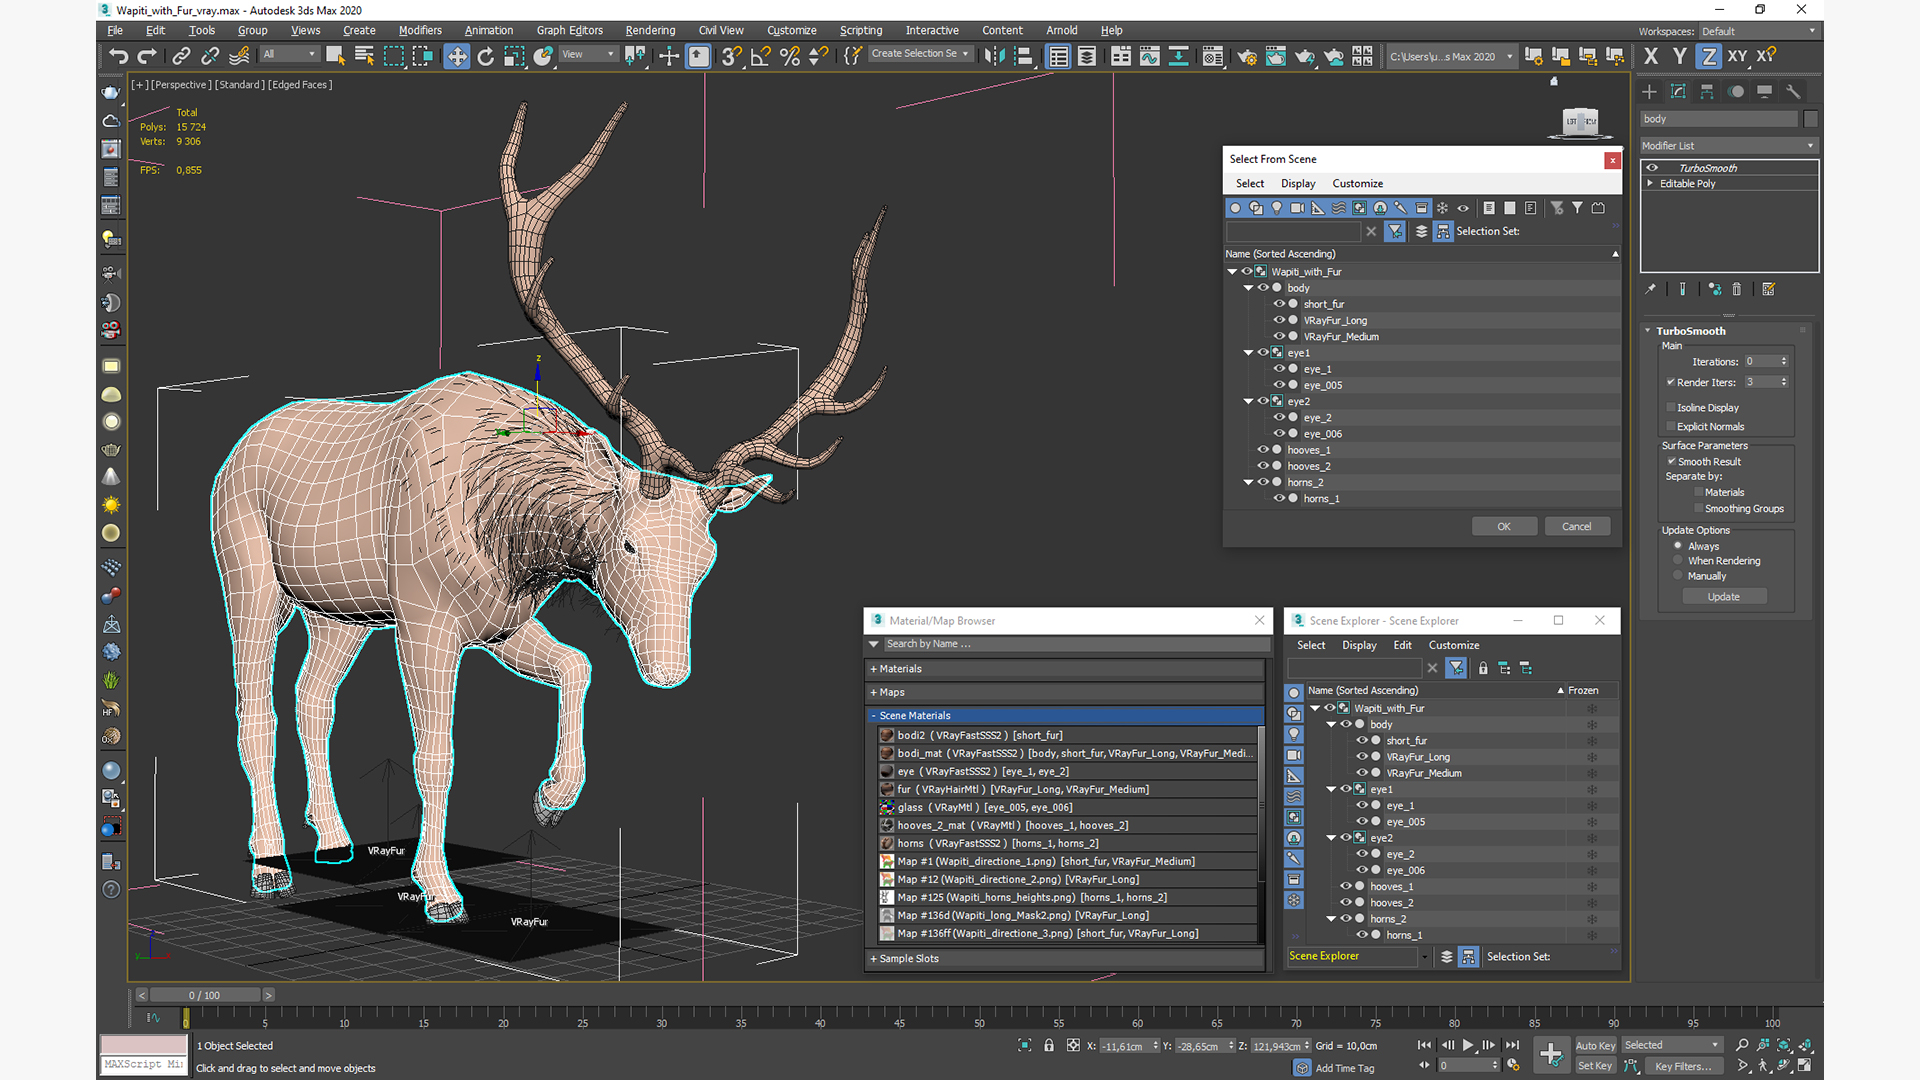Toggle Angle Snap icon

pos(761,57)
